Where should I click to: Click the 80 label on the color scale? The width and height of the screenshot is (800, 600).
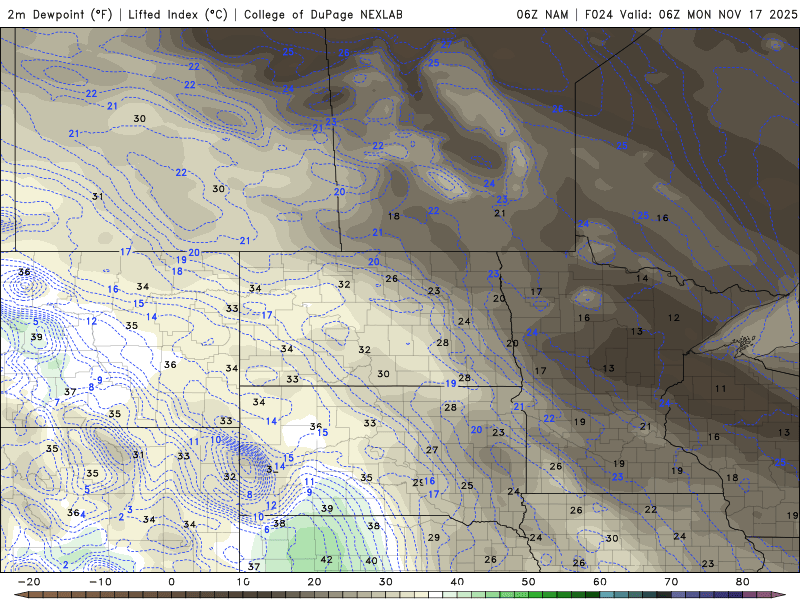click(743, 582)
